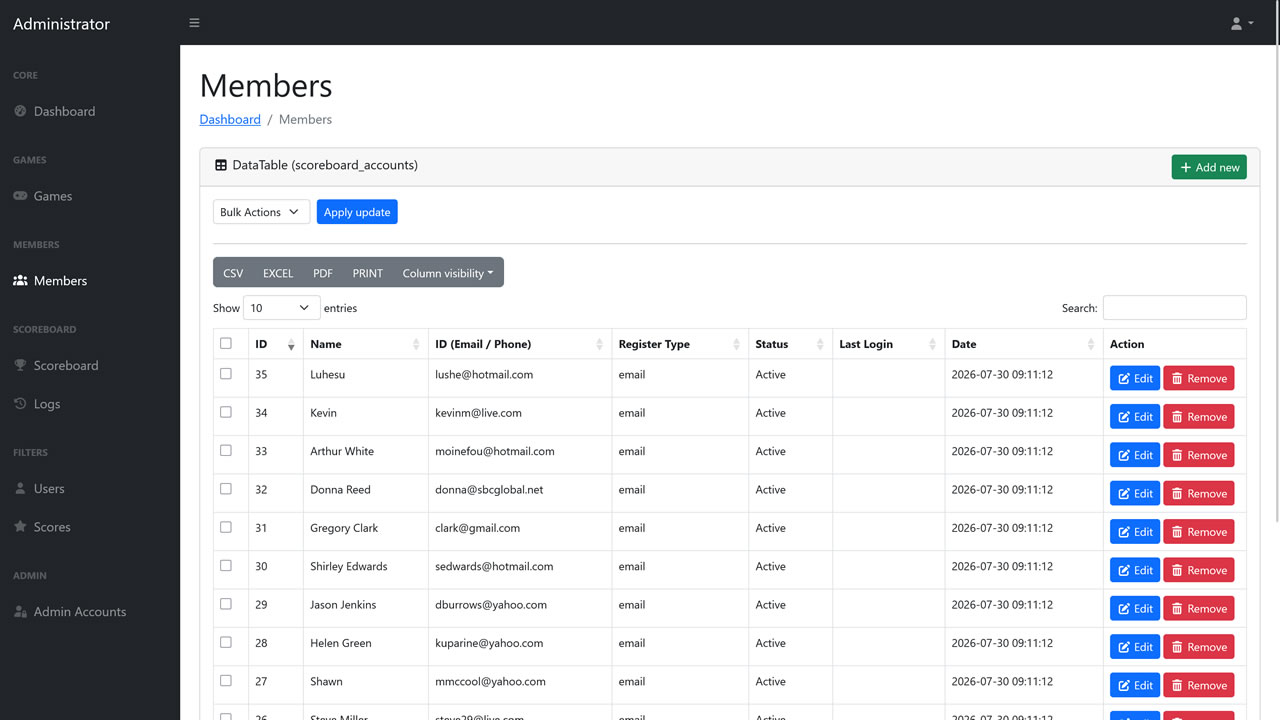This screenshot has width=1280, height=720.
Task: Open the user account menu icon
Action: coord(1242,23)
